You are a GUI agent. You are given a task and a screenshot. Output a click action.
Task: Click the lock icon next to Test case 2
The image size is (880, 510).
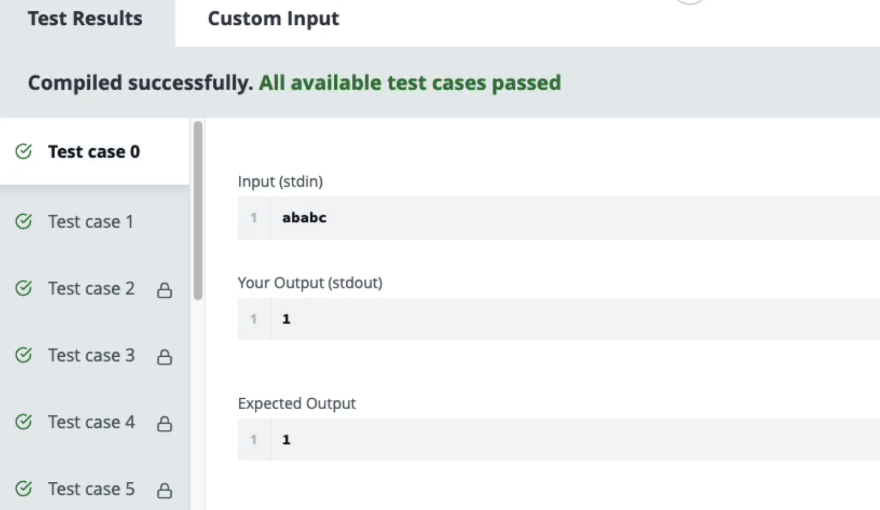click(164, 290)
